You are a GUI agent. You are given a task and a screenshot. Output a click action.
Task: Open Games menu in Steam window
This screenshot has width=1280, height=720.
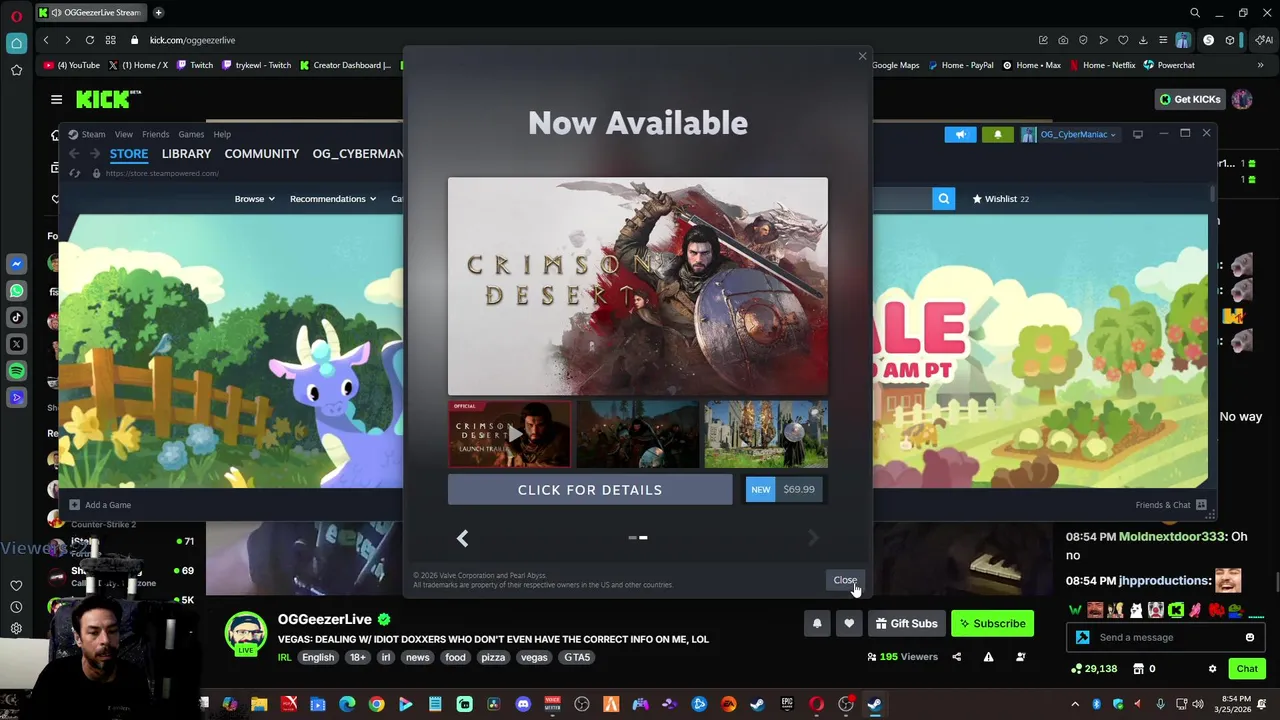click(191, 134)
